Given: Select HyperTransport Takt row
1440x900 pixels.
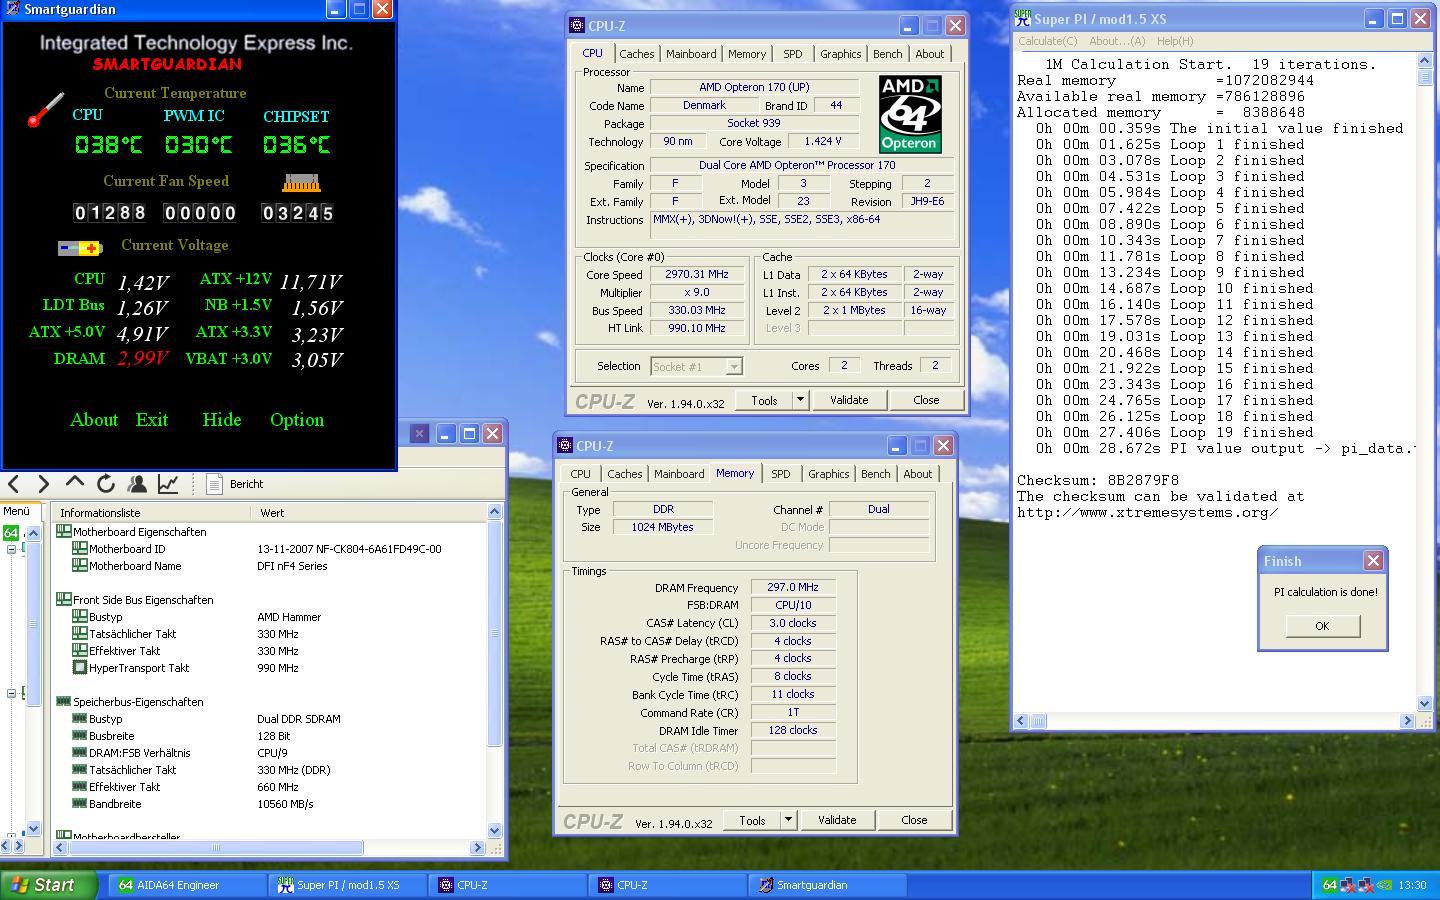Looking at the screenshot, I should 270,668.
